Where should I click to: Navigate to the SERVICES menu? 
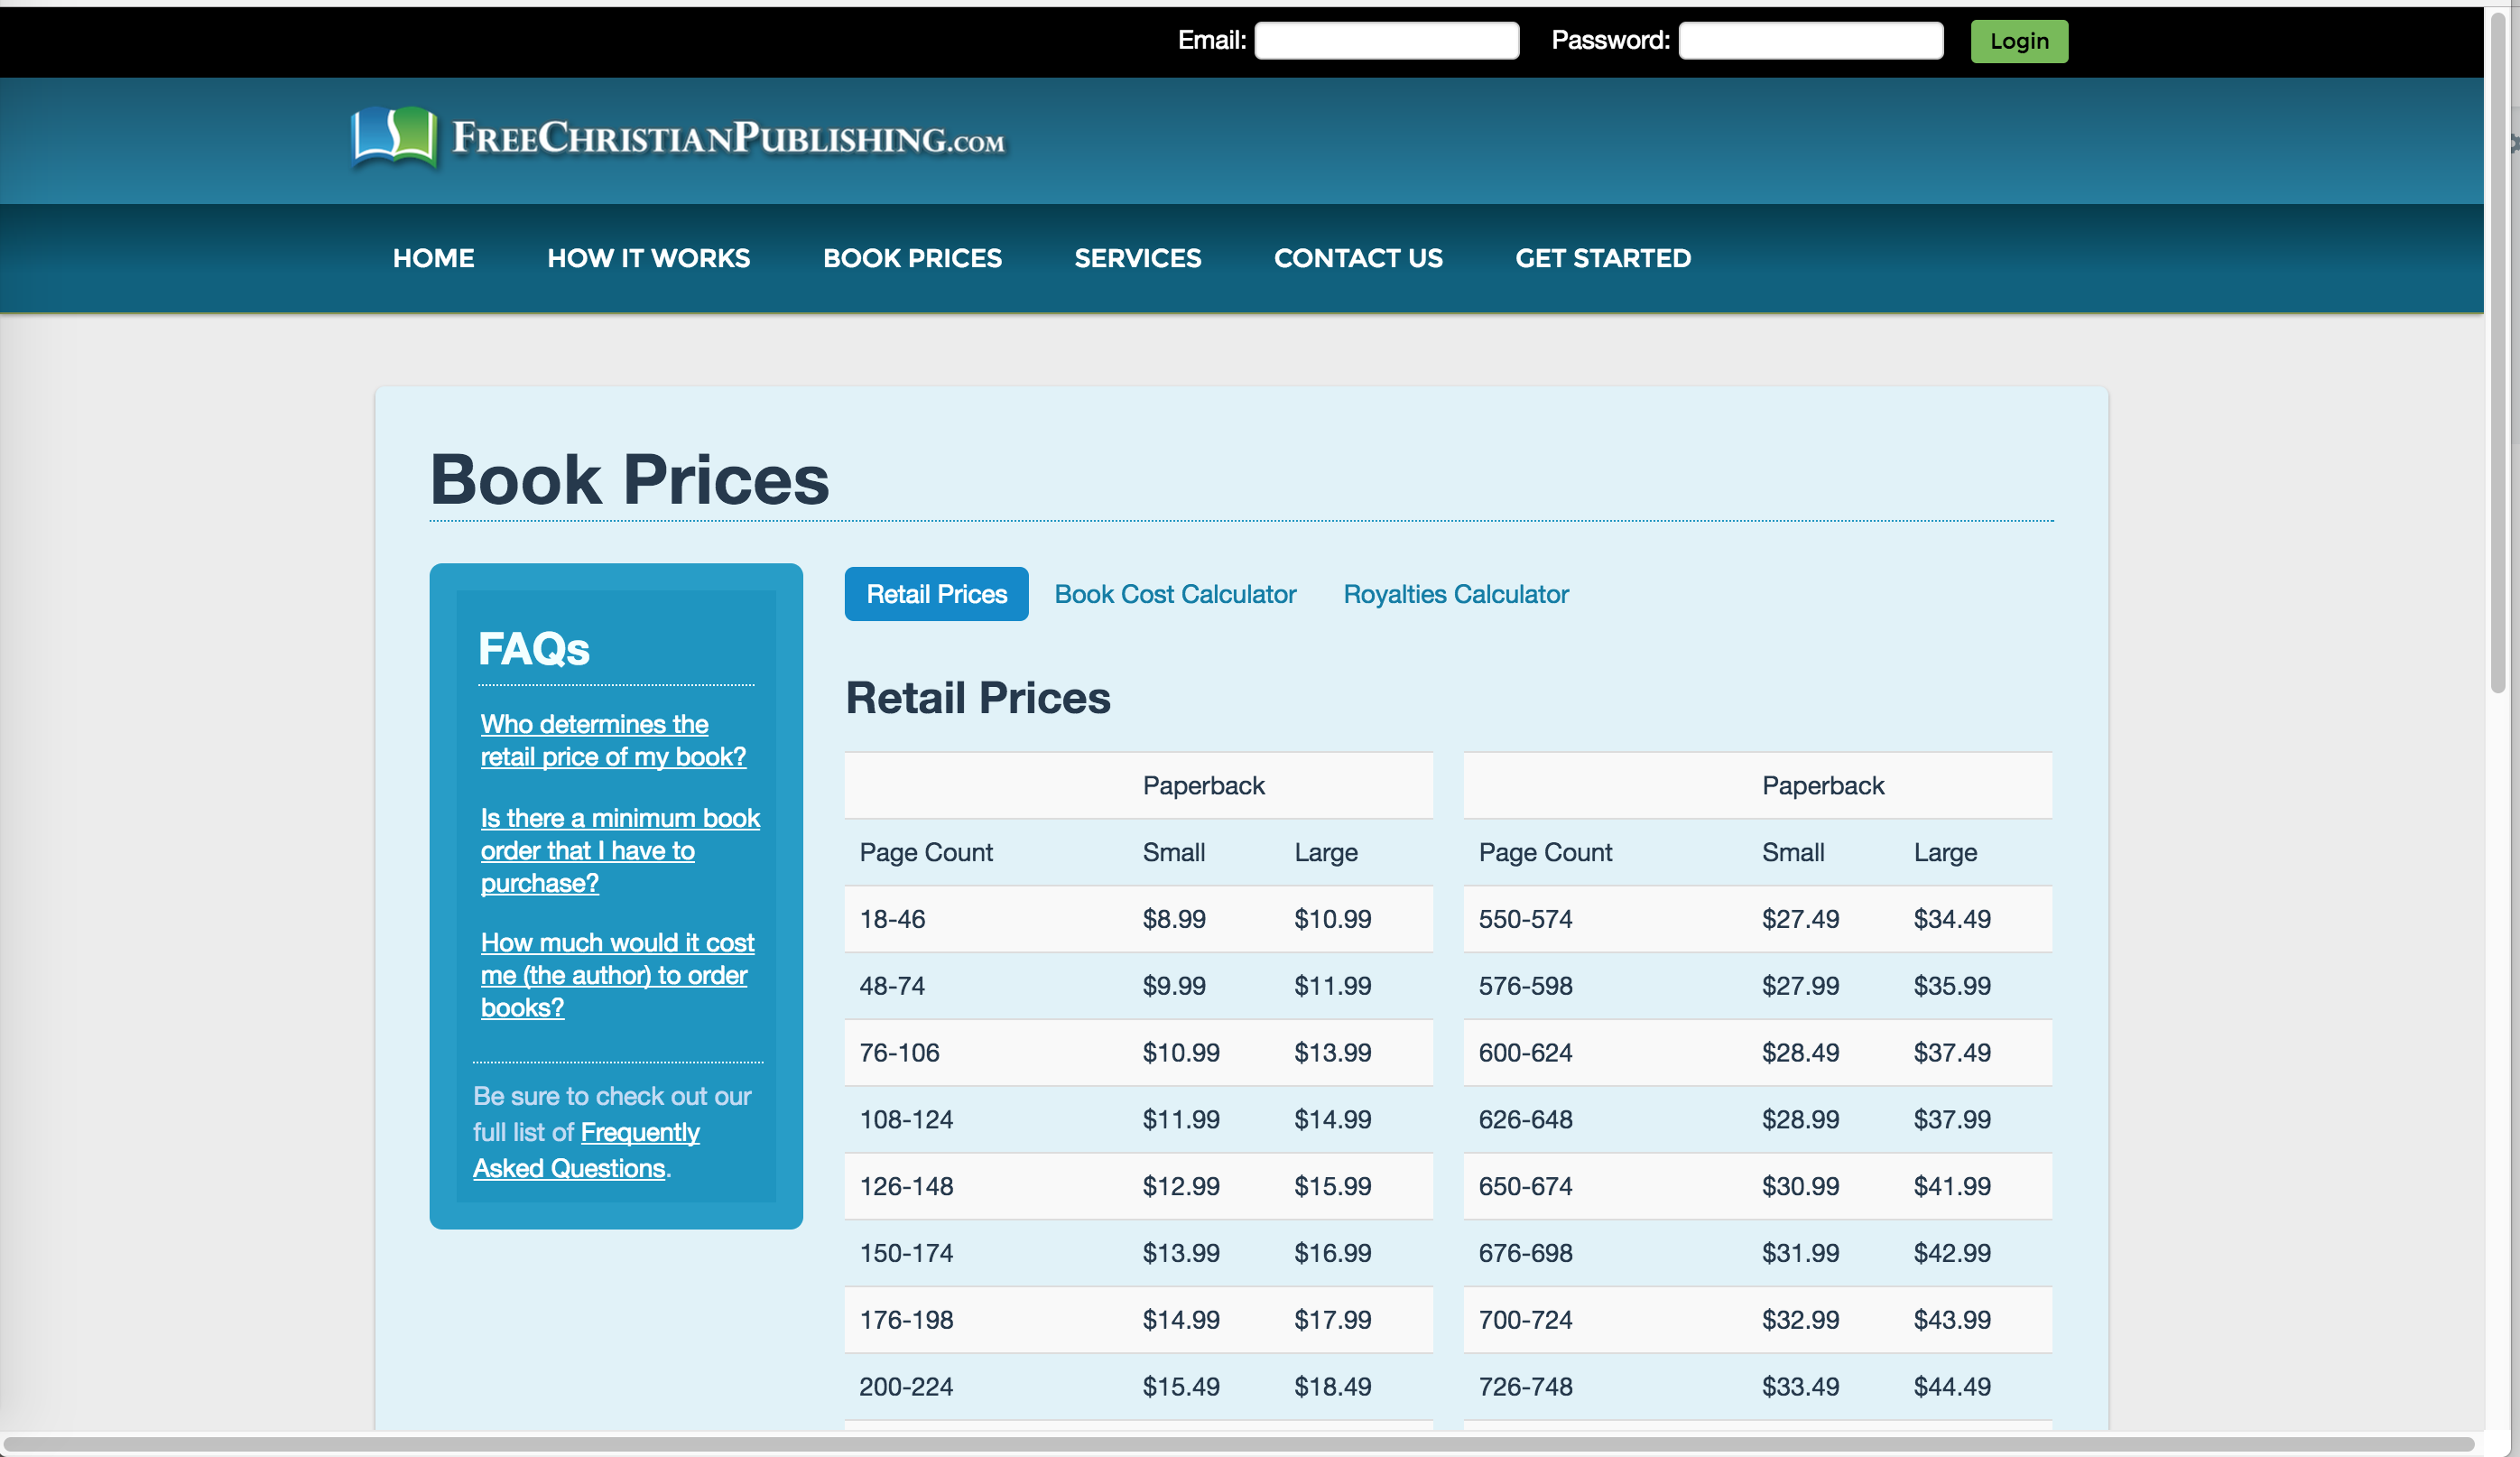click(x=1137, y=258)
